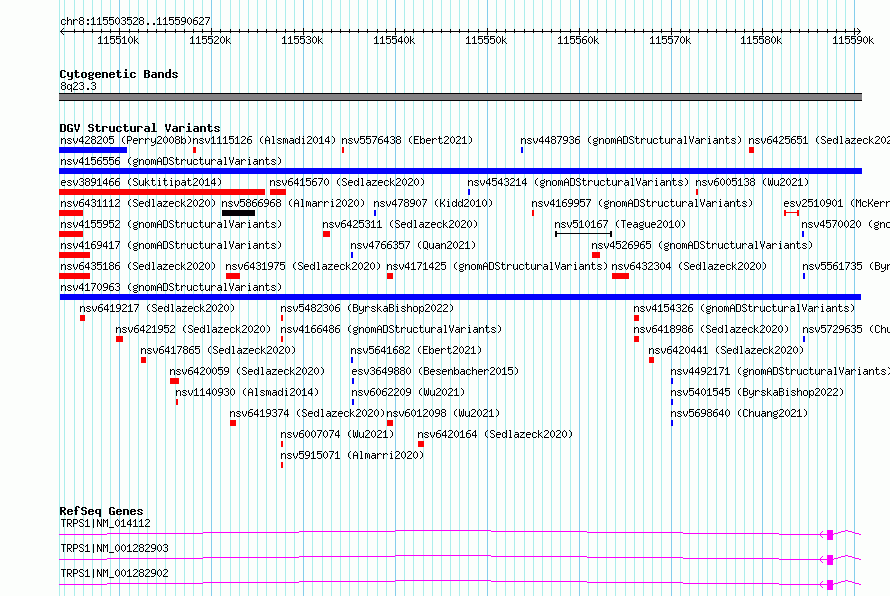Open variant nsv4543214 gnomAD label
This screenshot has height=596, width=890.
(x=578, y=182)
